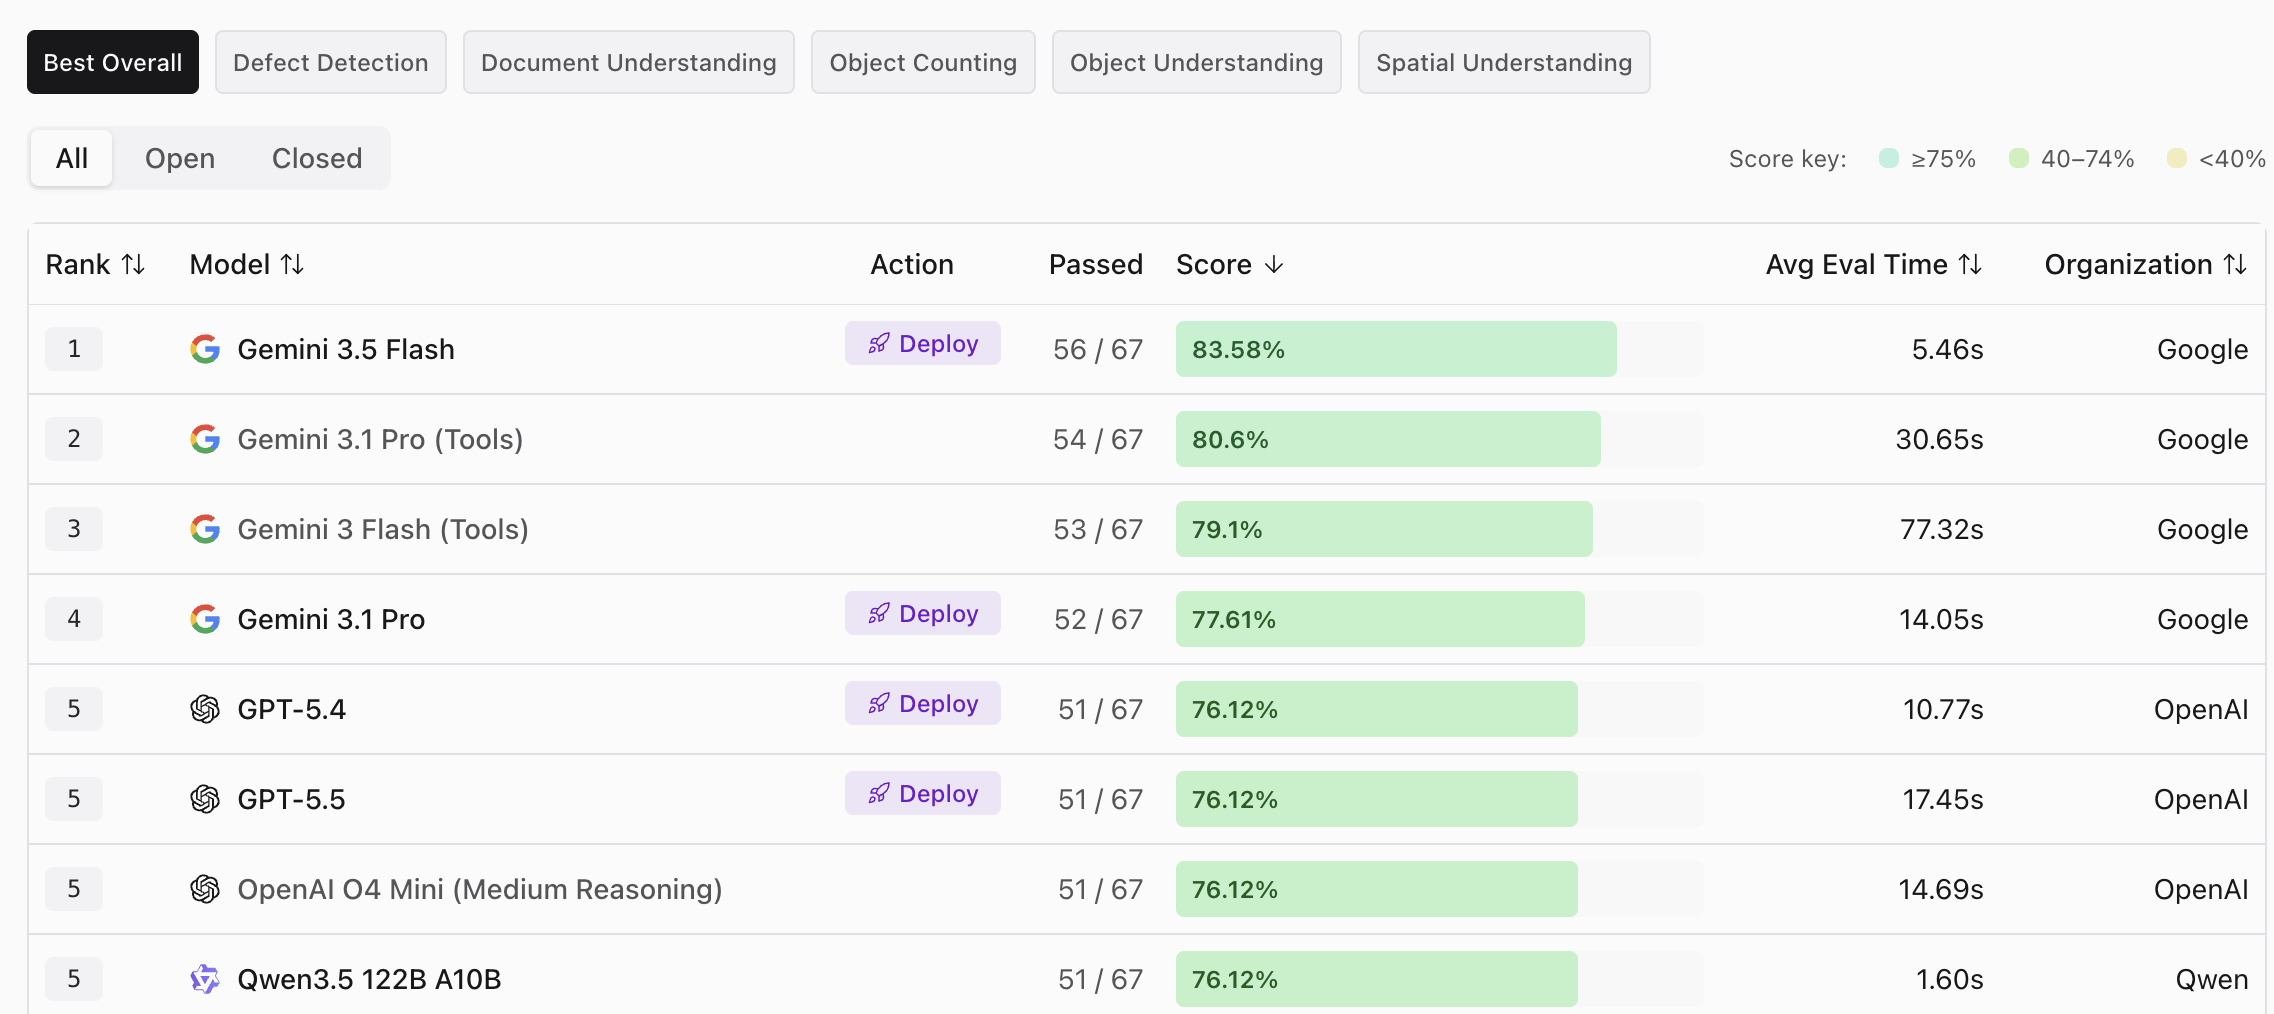Open the Gemini 3.1 Pro (Tools) entry
This screenshot has height=1014, width=2274.
tap(380, 439)
